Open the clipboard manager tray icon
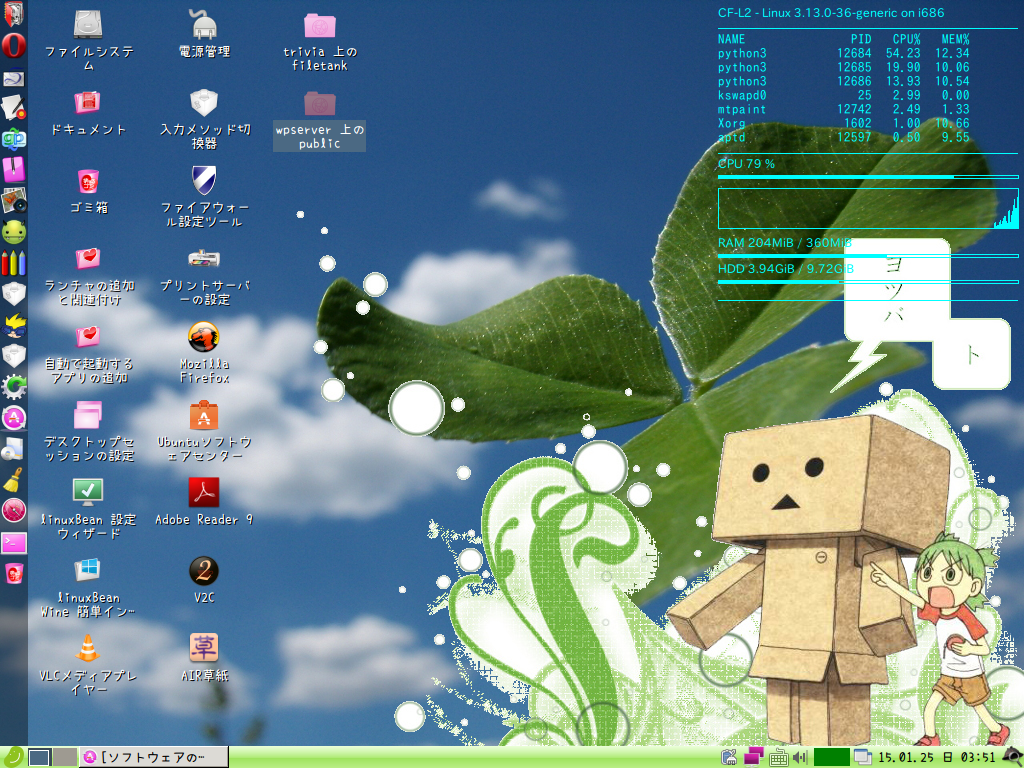This screenshot has width=1024, height=768. point(729,758)
